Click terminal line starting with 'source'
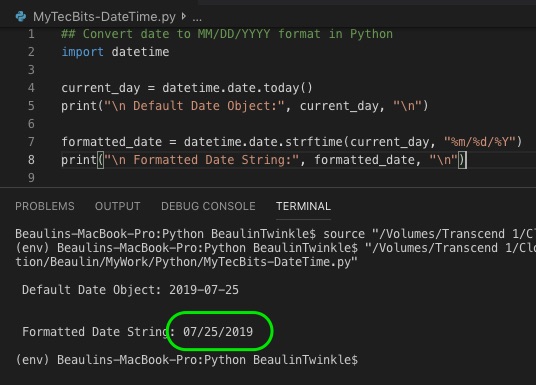 tap(276, 234)
